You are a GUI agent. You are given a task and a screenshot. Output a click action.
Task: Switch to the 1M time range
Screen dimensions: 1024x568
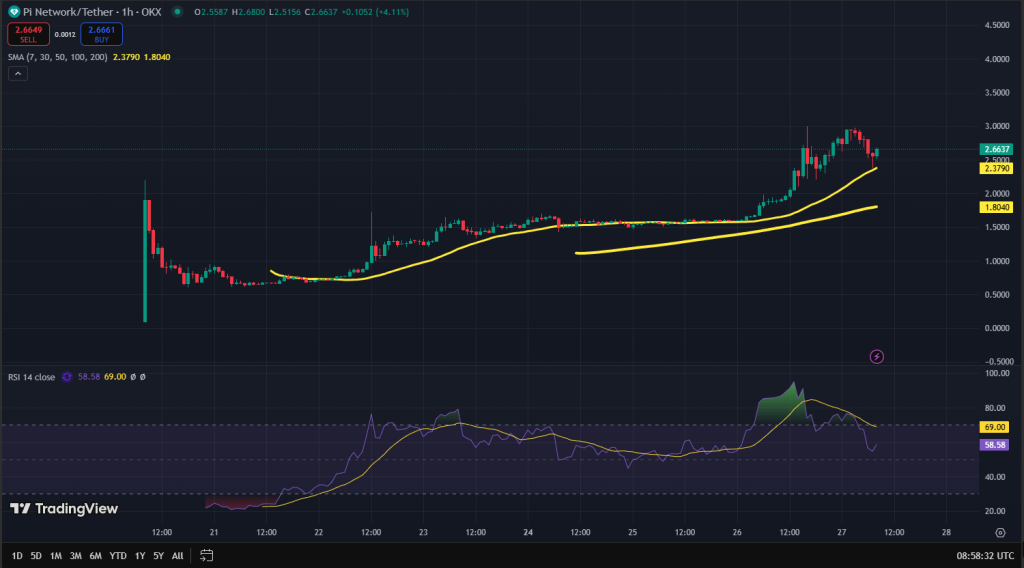tap(56, 556)
